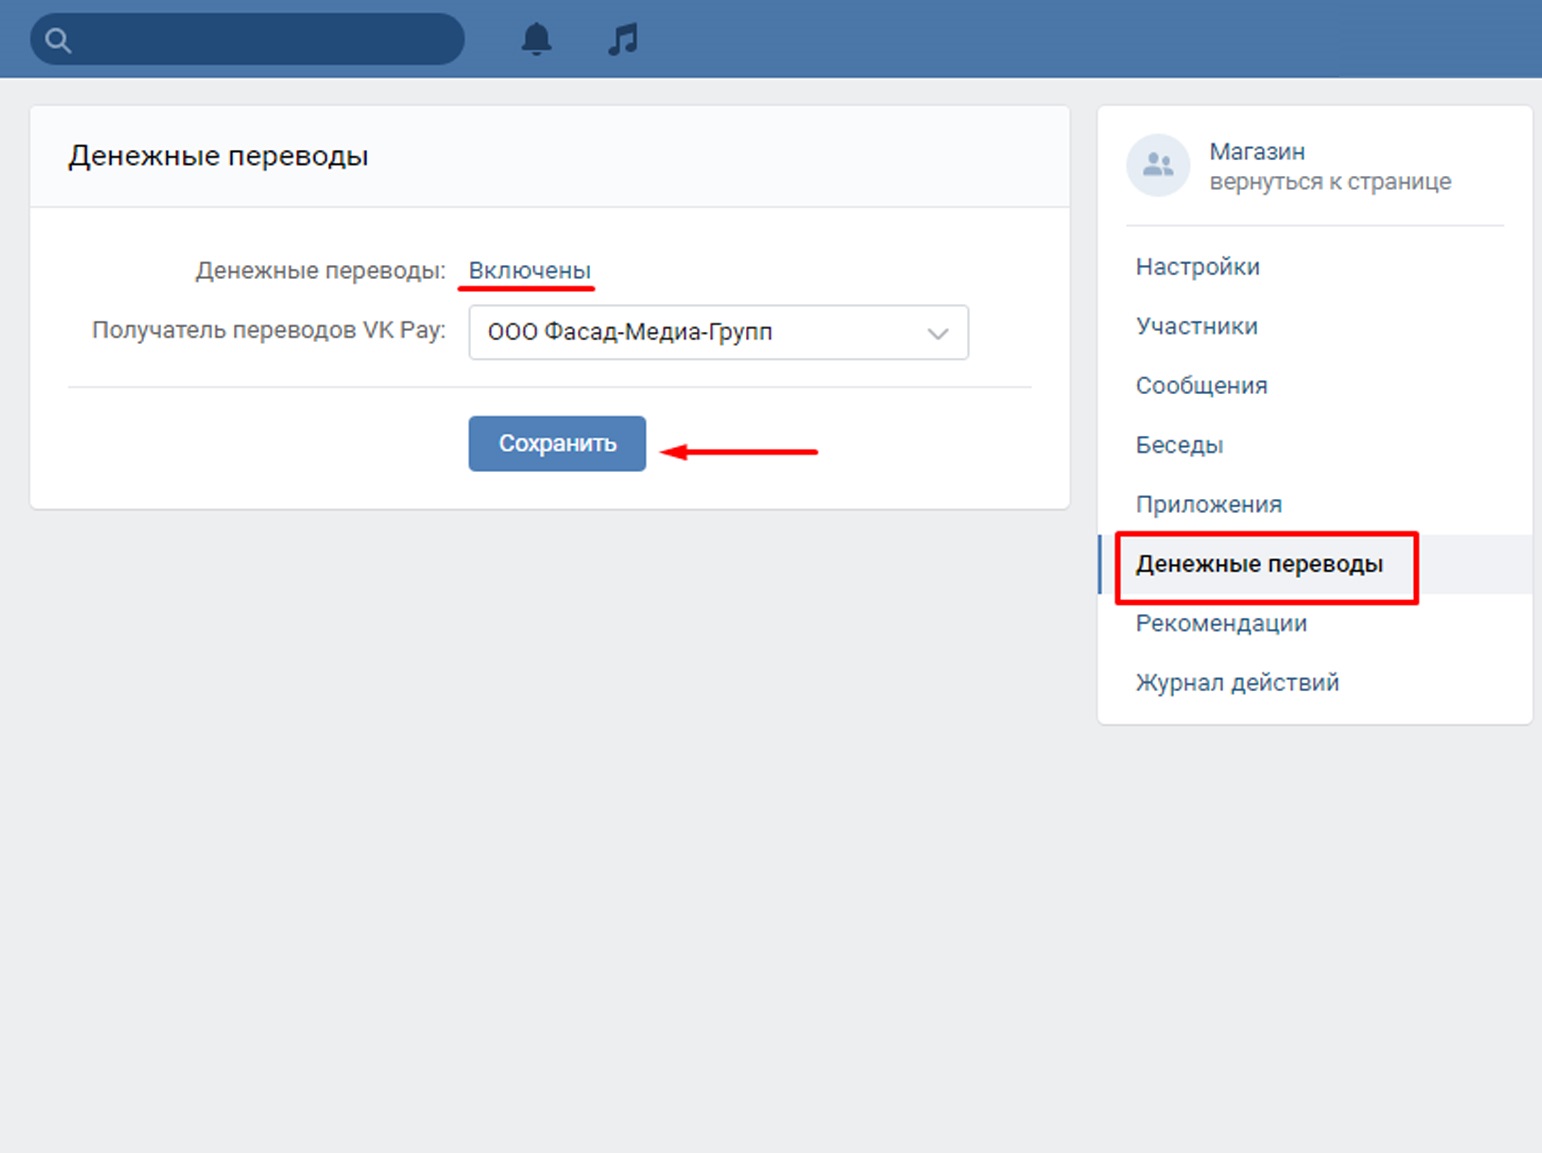Click the Магазин group avatar icon
The height and width of the screenshot is (1153, 1542).
pyautogui.click(x=1158, y=165)
